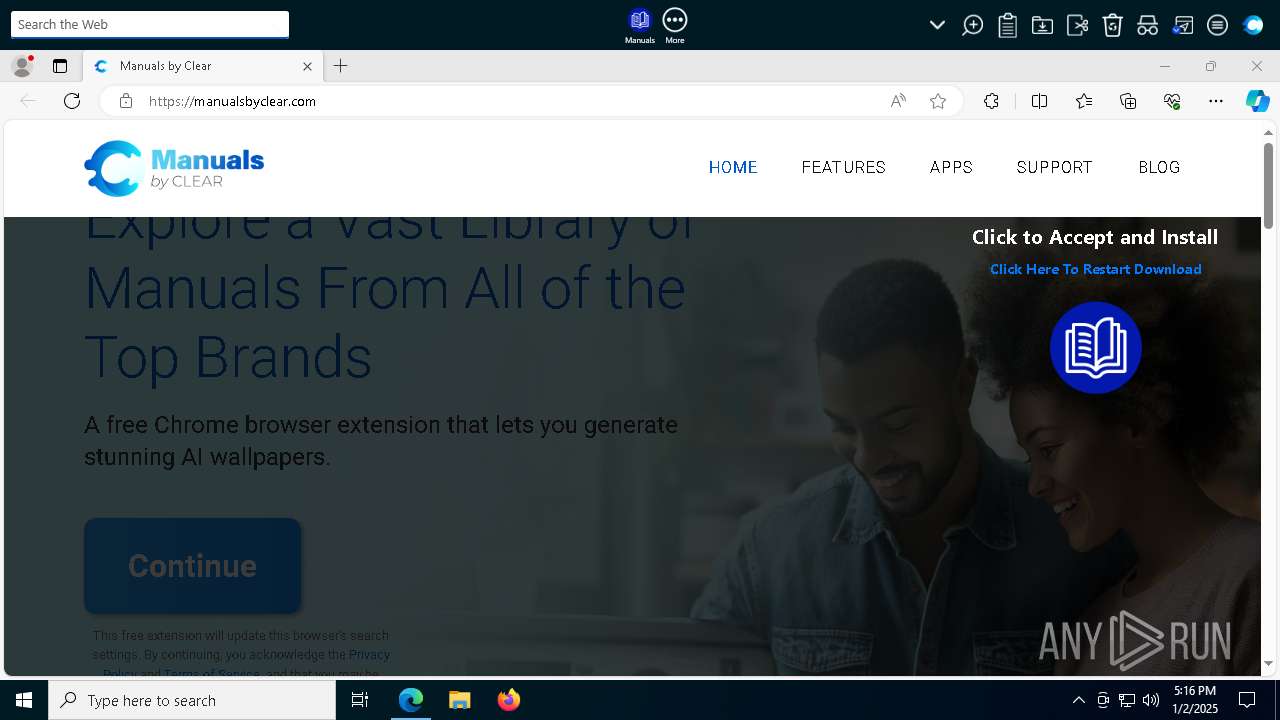This screenshot has width=1280, height=720.
Task: Open Browser essentials heart icon
Action: click(1172, 101)
